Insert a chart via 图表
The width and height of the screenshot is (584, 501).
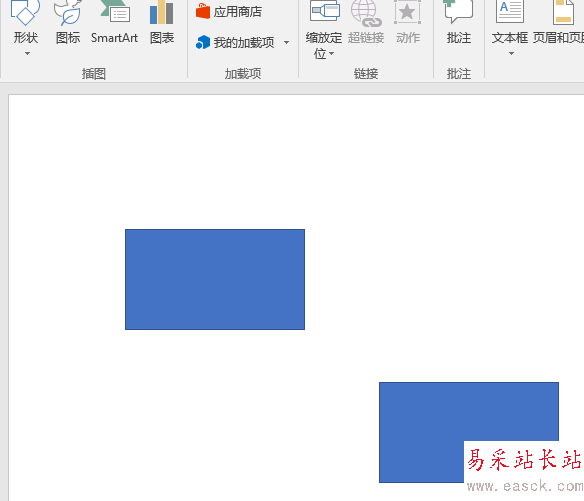click(x=162, y=22)
